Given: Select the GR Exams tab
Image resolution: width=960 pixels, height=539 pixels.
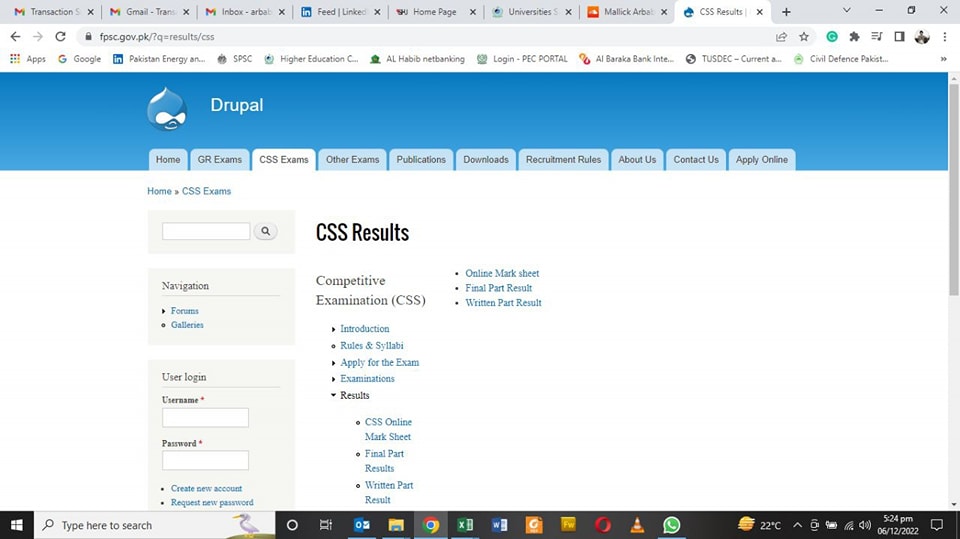Looking at the screenshot, I should (220, 159).
